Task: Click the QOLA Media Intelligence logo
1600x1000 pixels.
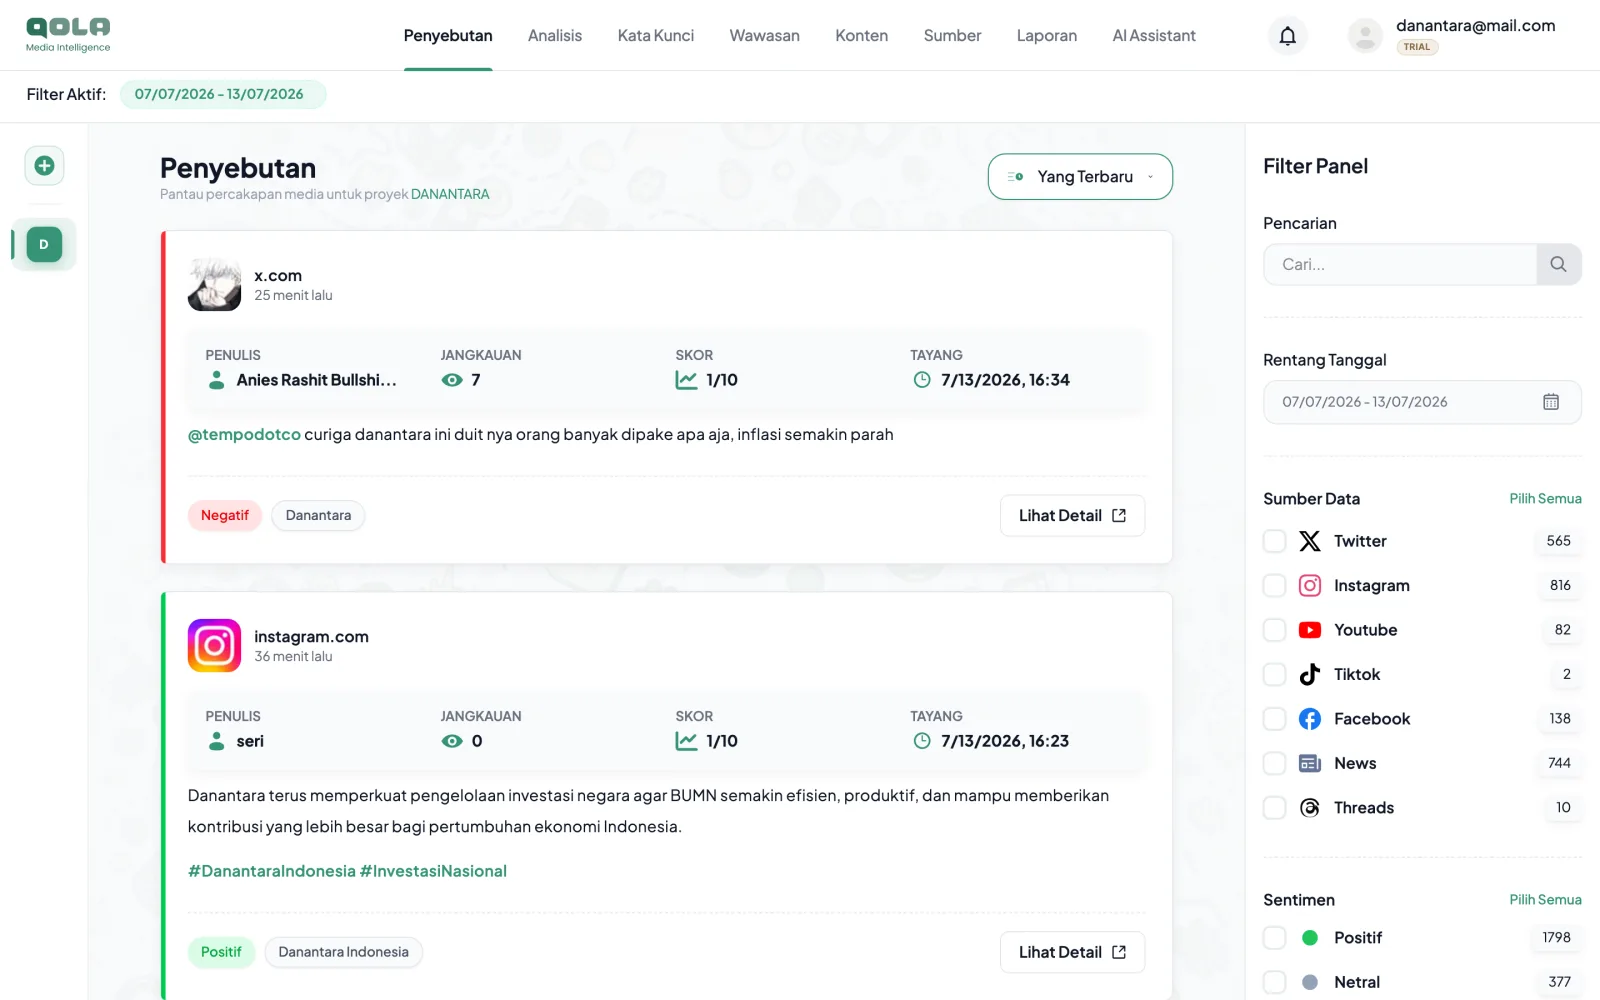Action: click(x=68, y=35)
